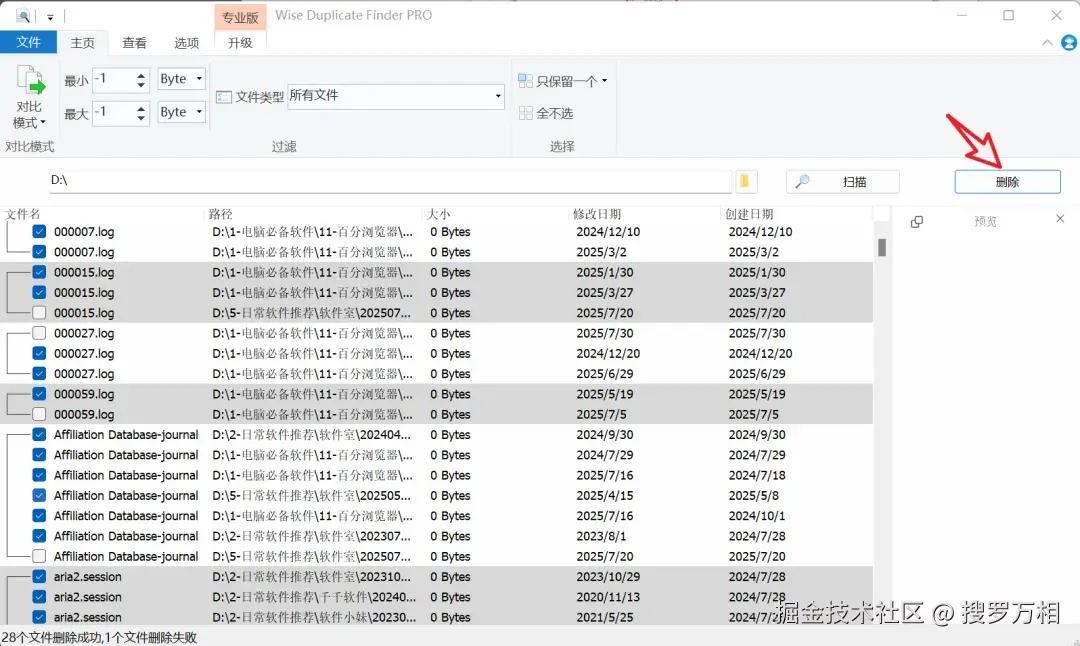This screenshot has height=646, width=1080.
Task: Open the 文件 menu tab
Action: [x=28, y=43]
